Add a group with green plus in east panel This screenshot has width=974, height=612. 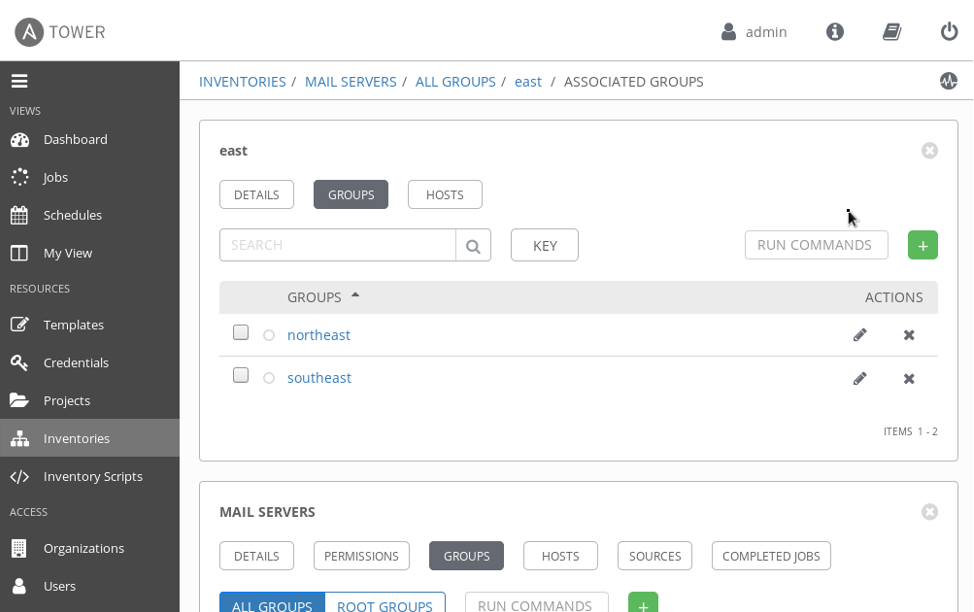click(x=922, y=245)
